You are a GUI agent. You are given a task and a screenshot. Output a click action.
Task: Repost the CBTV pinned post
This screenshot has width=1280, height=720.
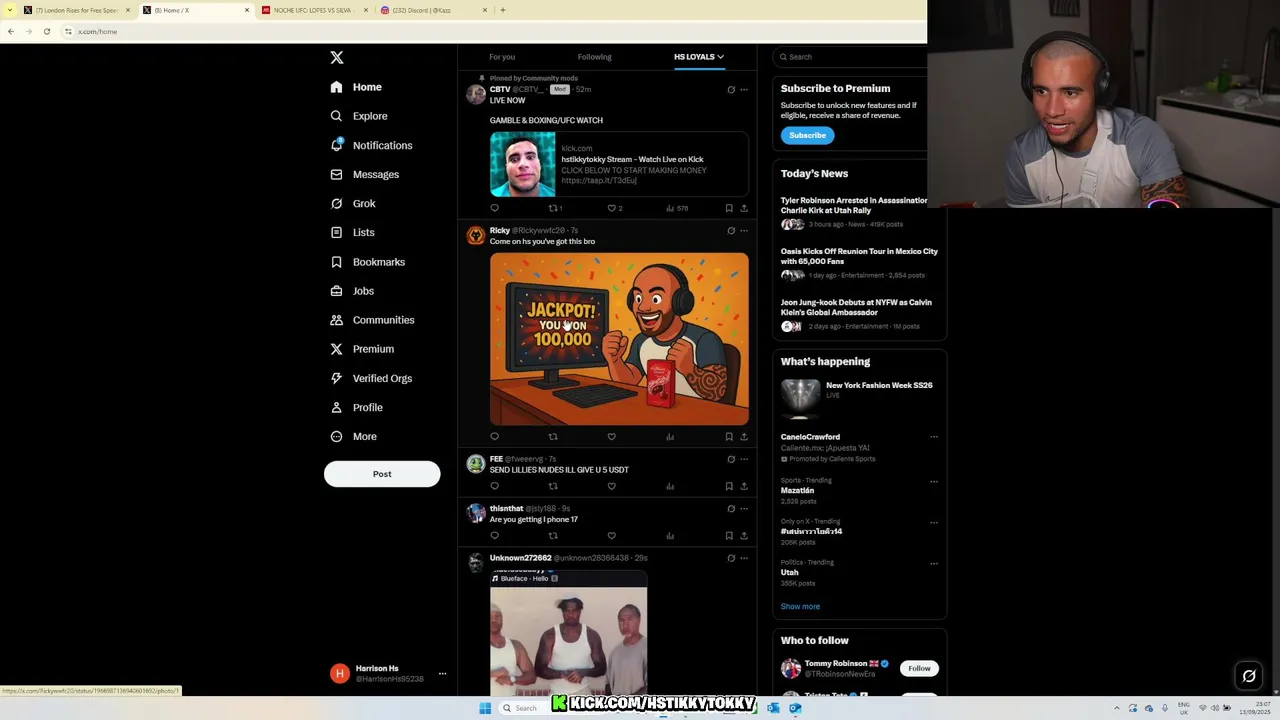coord(553,208)
